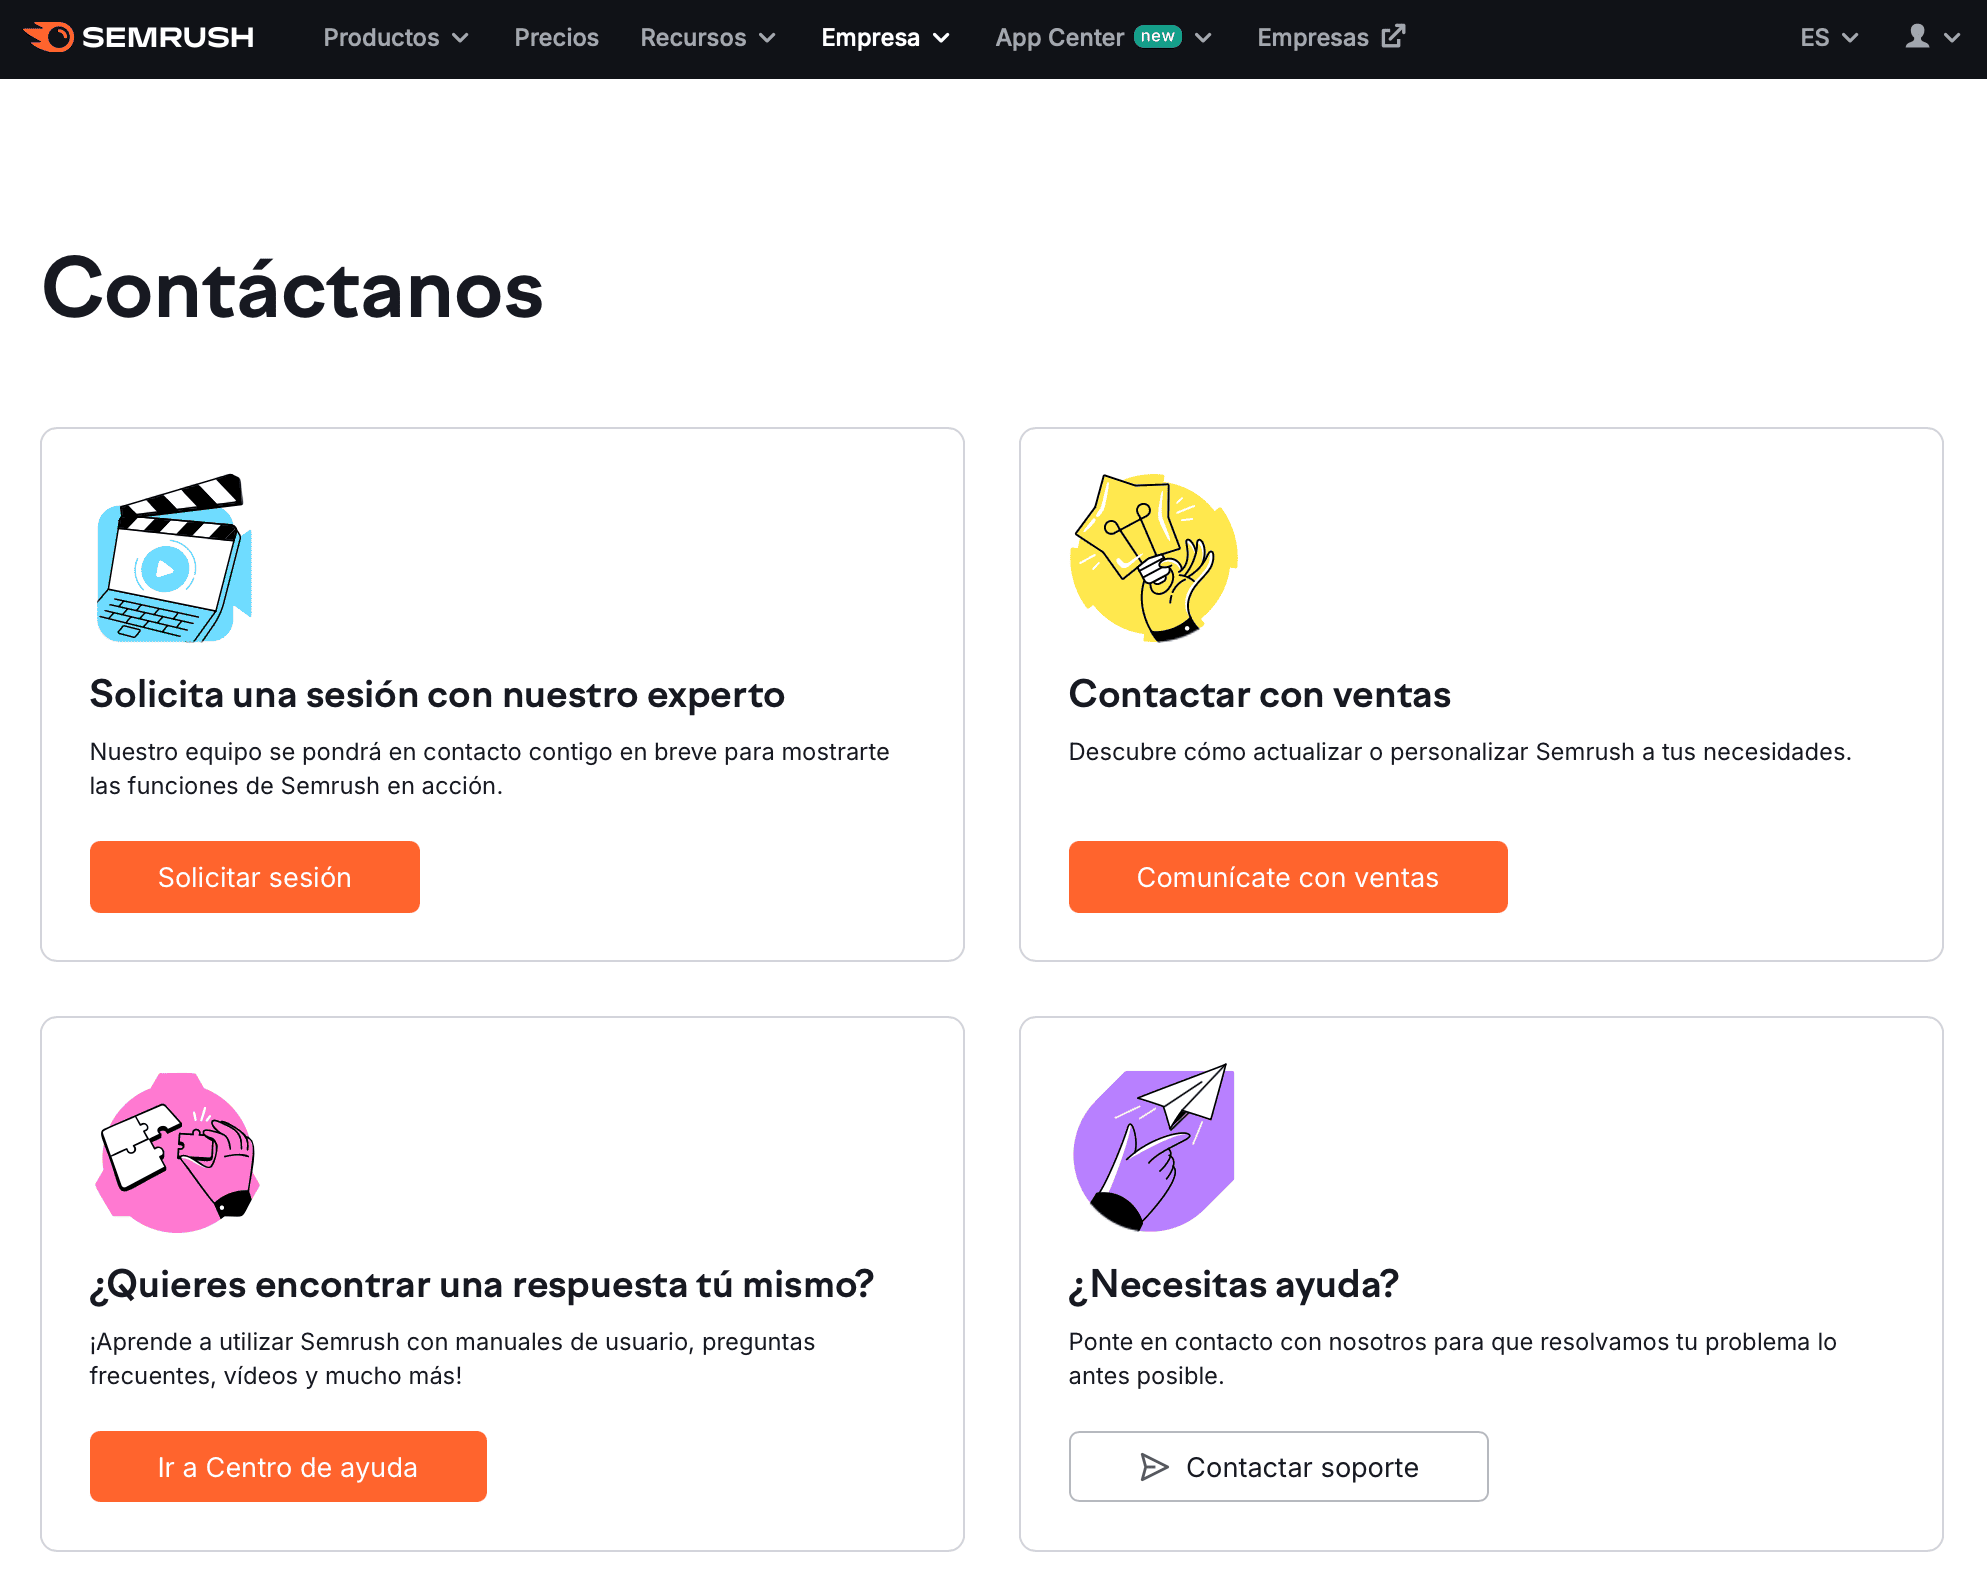Click the Semrush flame logo
1987x1595 pixels.
(x=48, y=38)
